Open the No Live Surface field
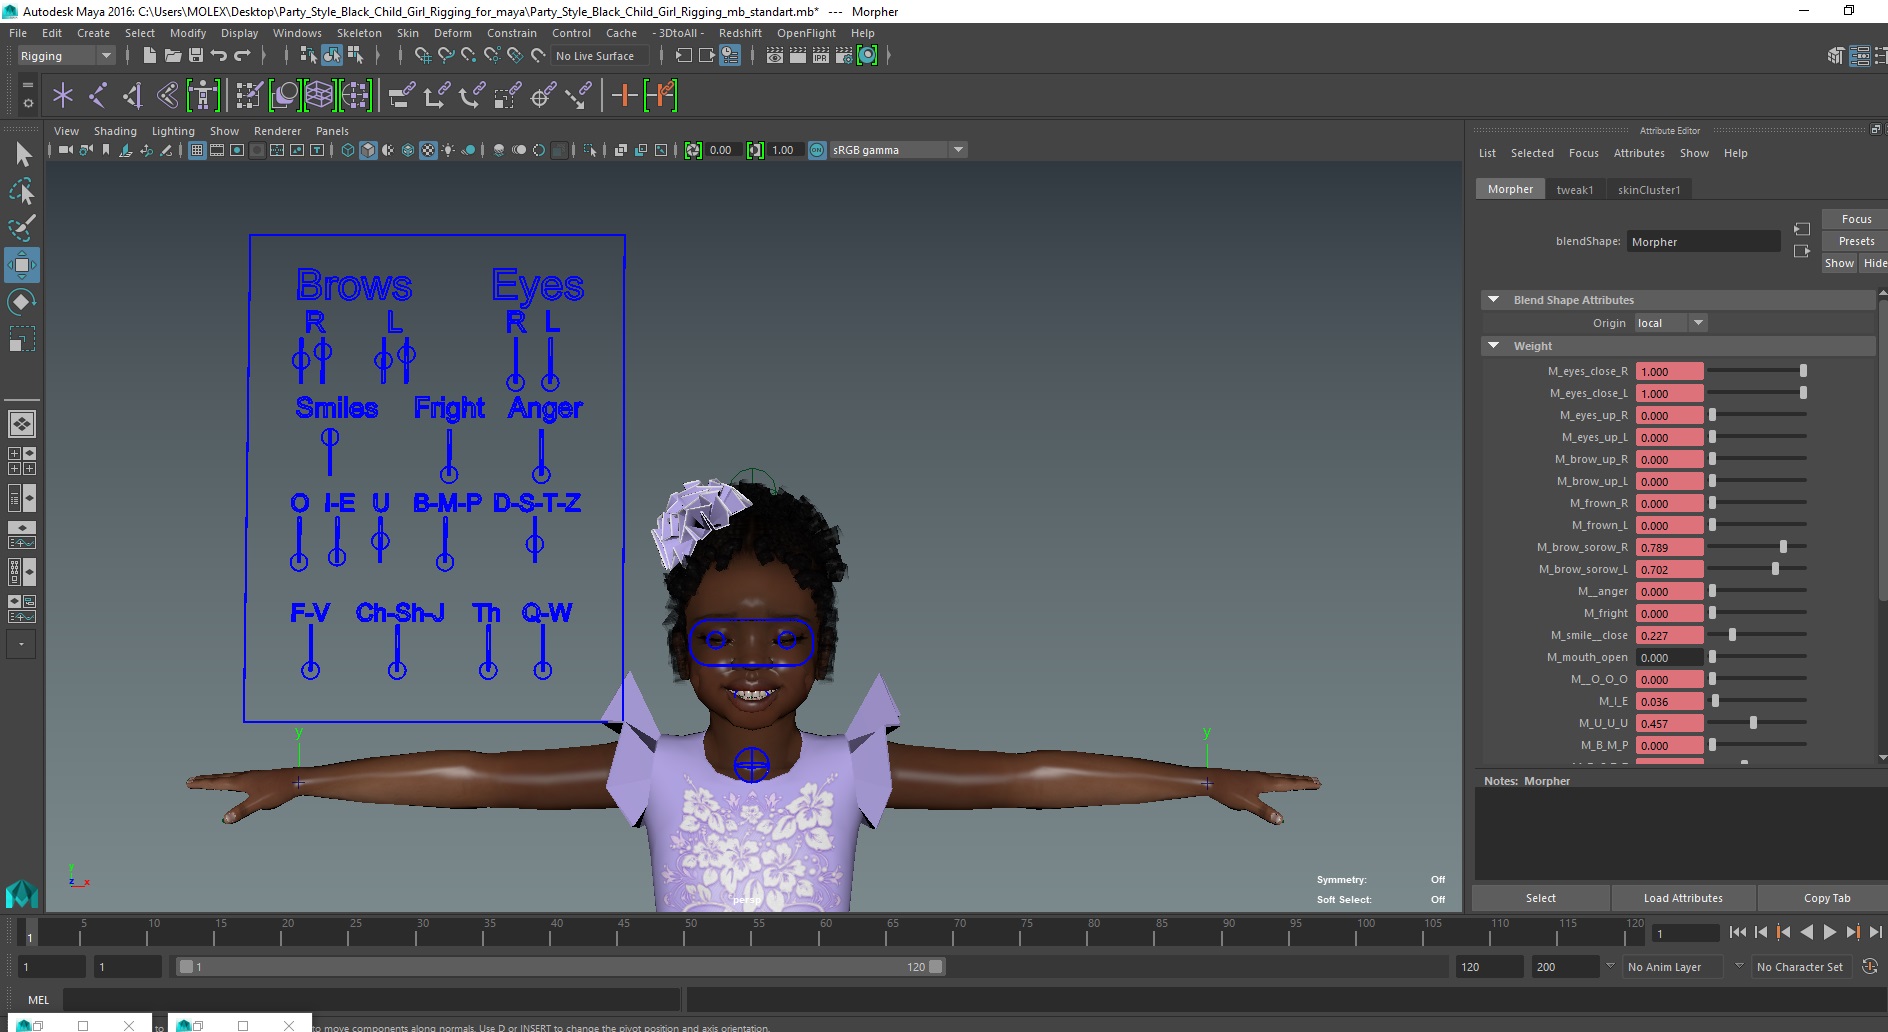Viewport: 1888px width, 1032px height. click(600, 56)
